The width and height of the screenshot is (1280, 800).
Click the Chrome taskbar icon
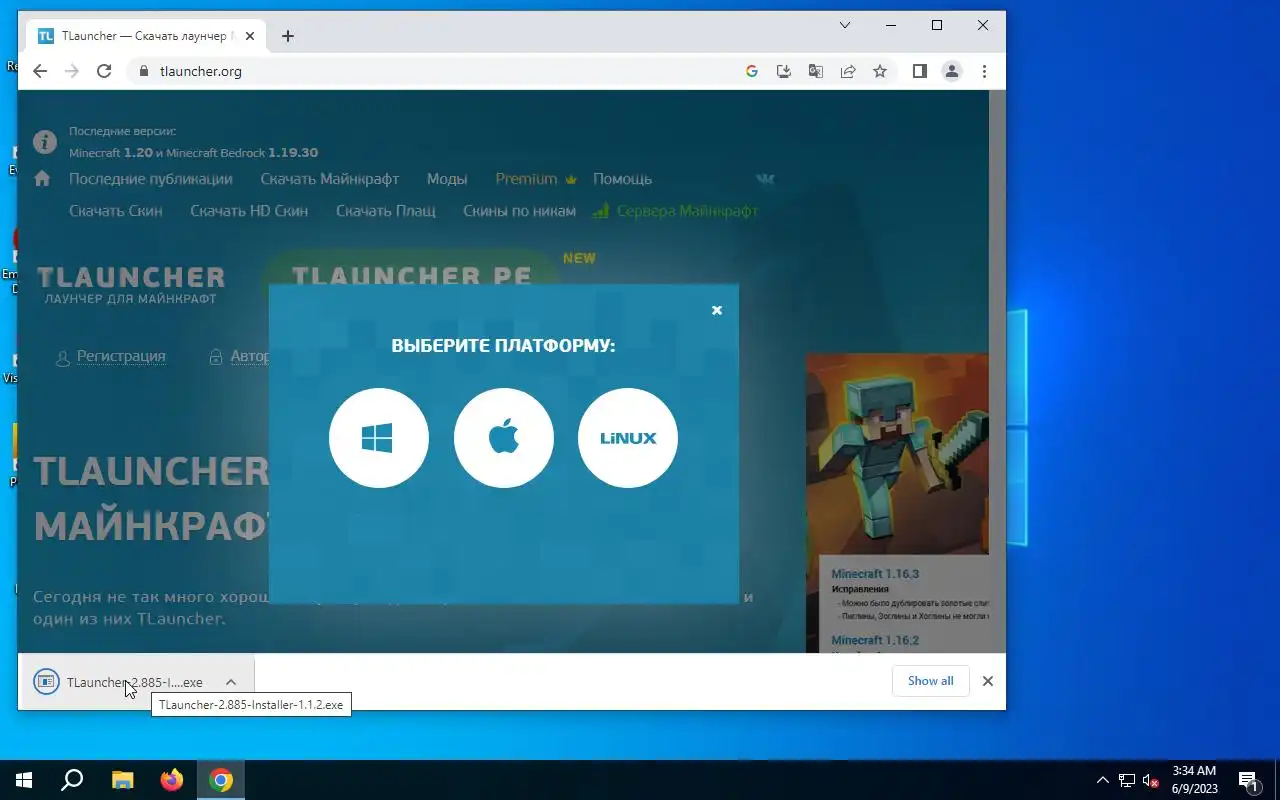(221, 780)
